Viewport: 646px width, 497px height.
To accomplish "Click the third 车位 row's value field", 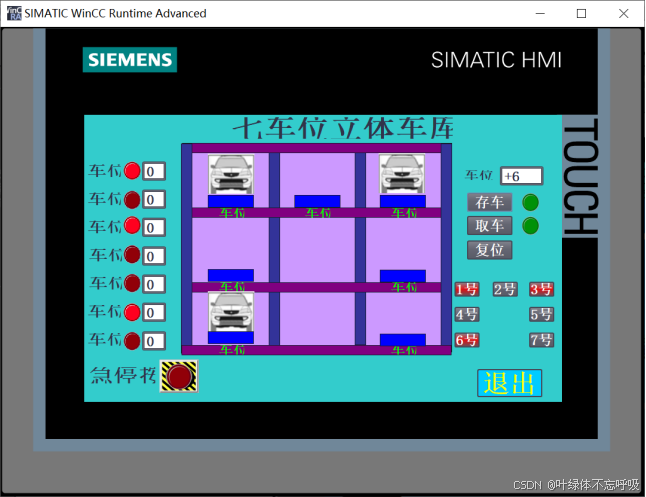I will pyautogui.click(x=154, y=227).
